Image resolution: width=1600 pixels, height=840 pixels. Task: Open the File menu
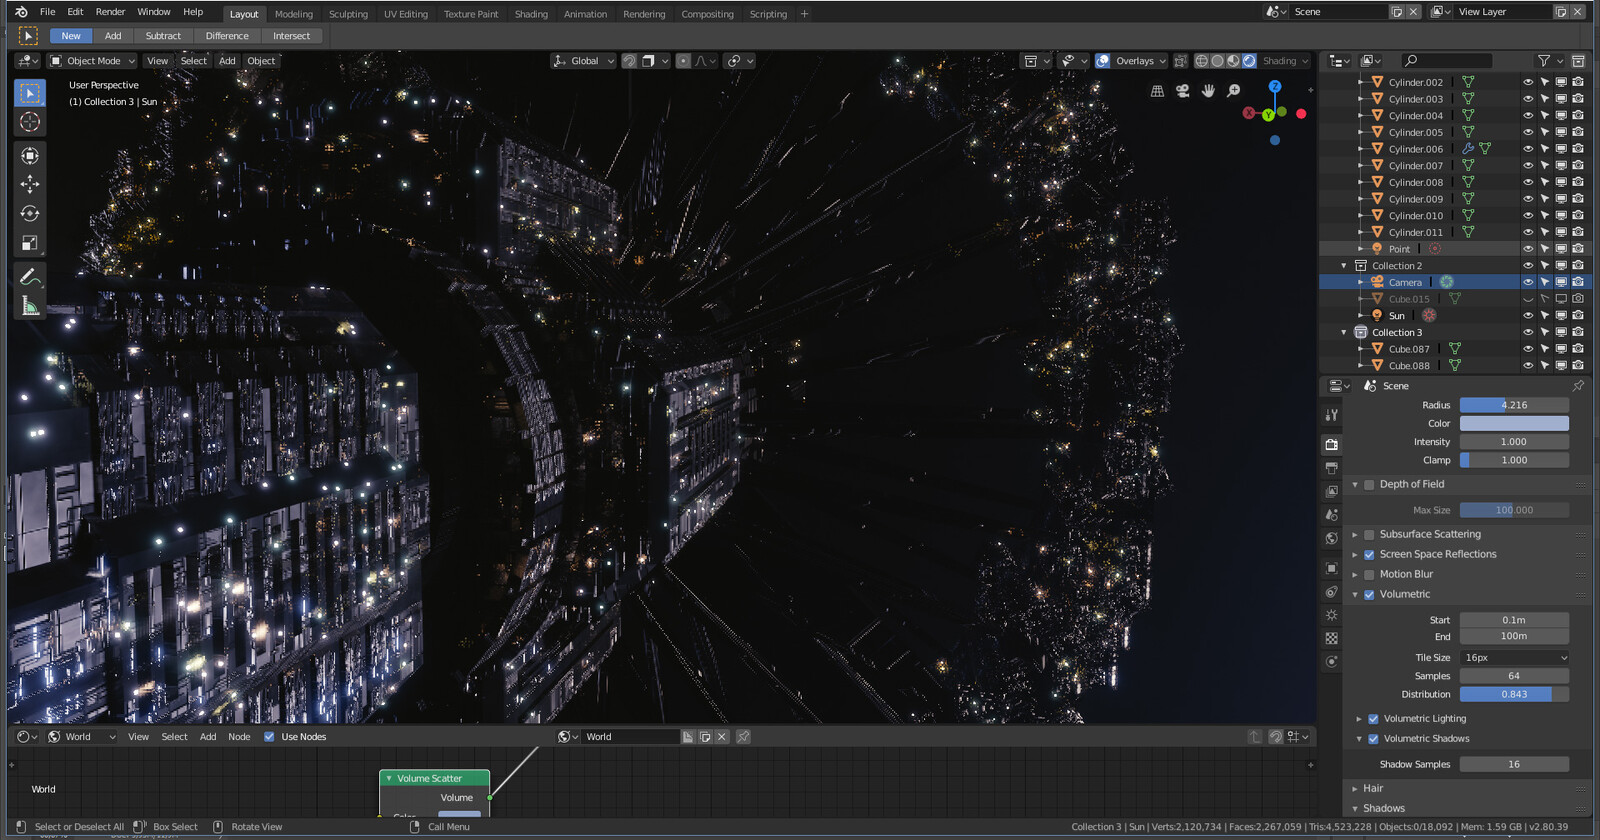coord(47,12)
